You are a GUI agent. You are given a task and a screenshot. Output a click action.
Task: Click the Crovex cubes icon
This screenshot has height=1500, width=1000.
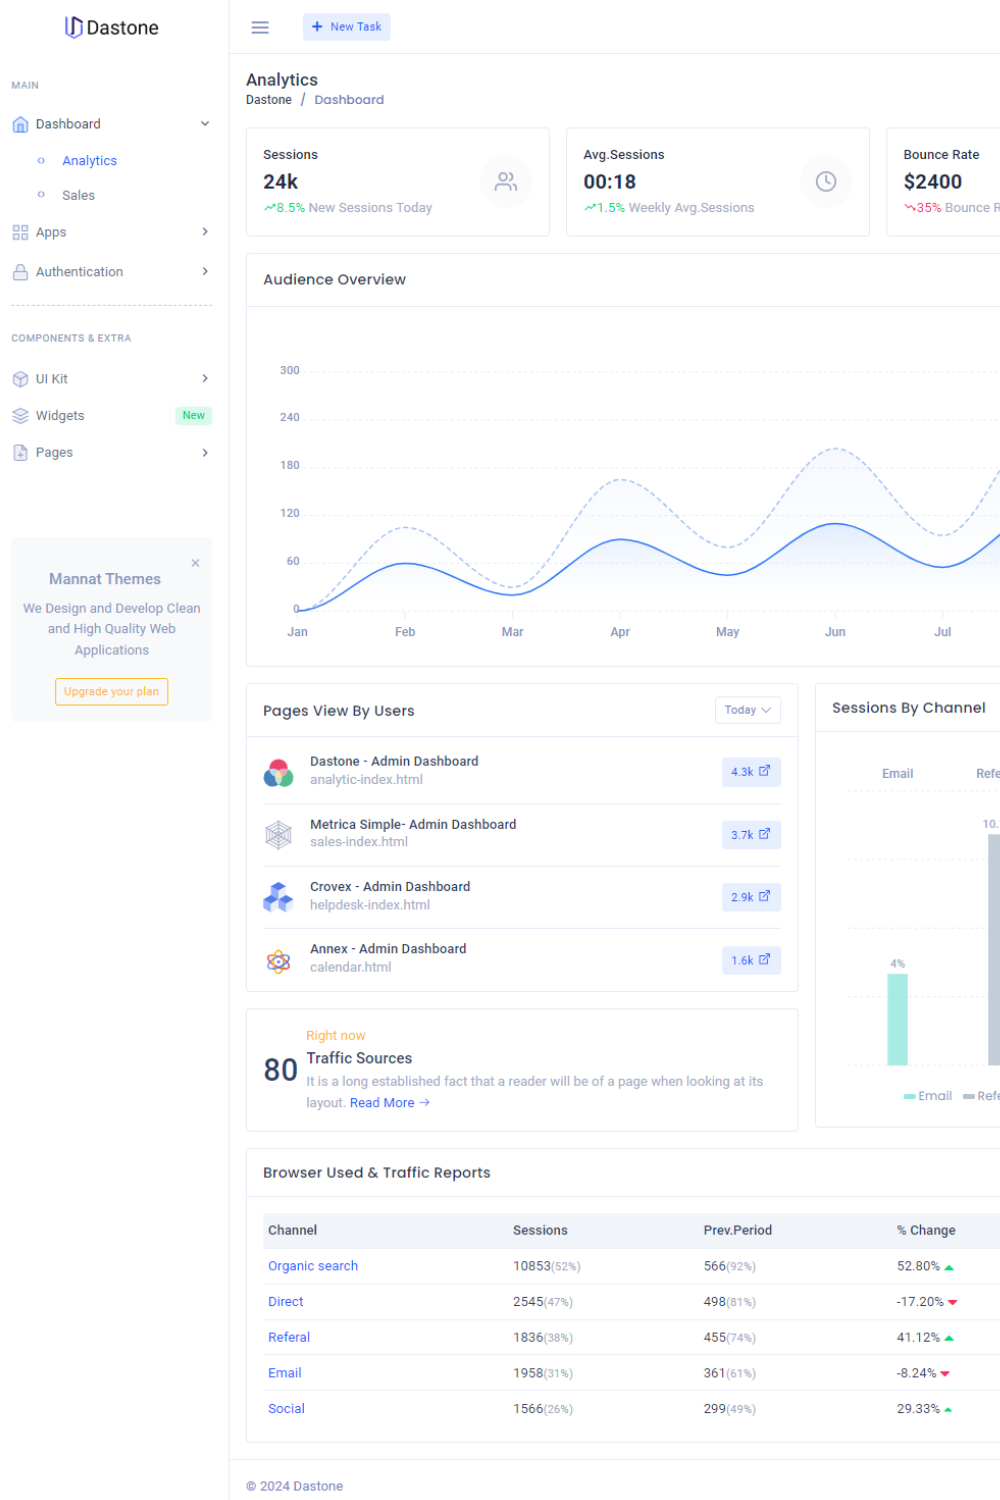pos(278,897)
